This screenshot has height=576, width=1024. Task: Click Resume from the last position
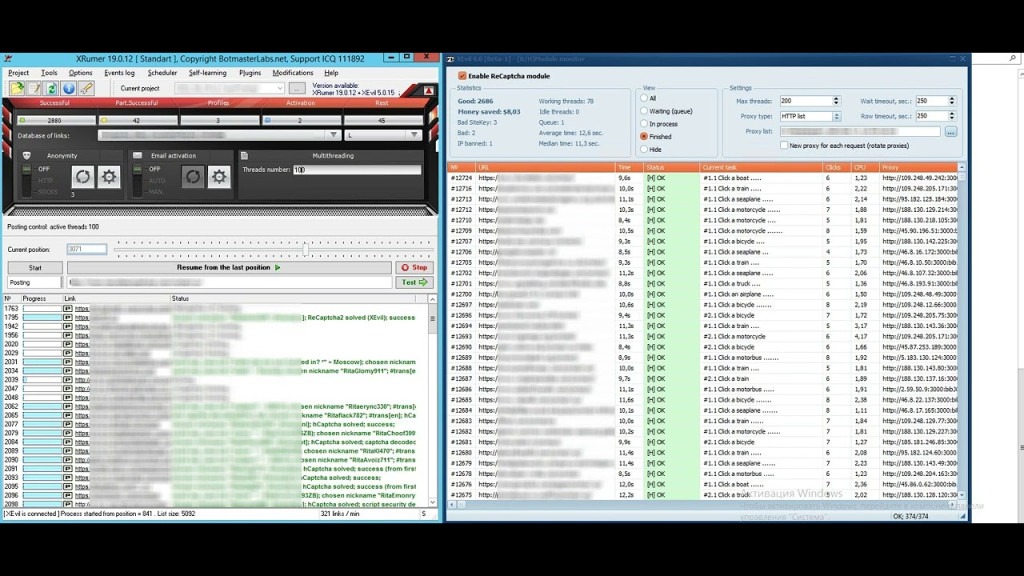tap(229, 267)
